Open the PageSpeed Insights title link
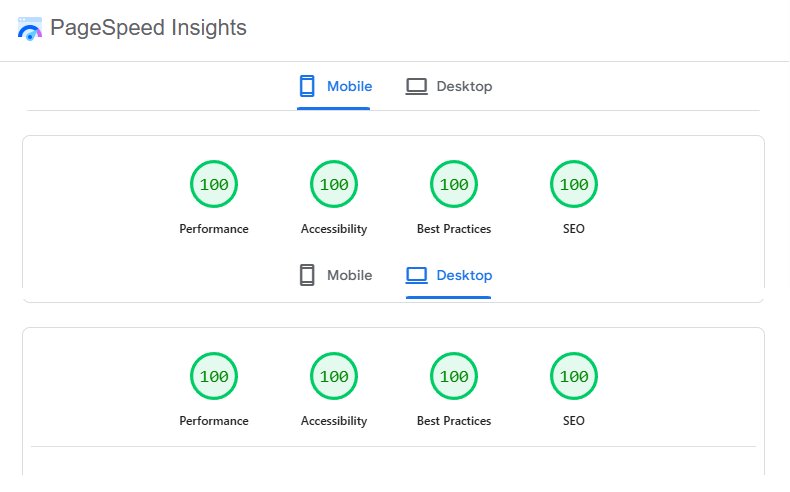 [148, 28]
